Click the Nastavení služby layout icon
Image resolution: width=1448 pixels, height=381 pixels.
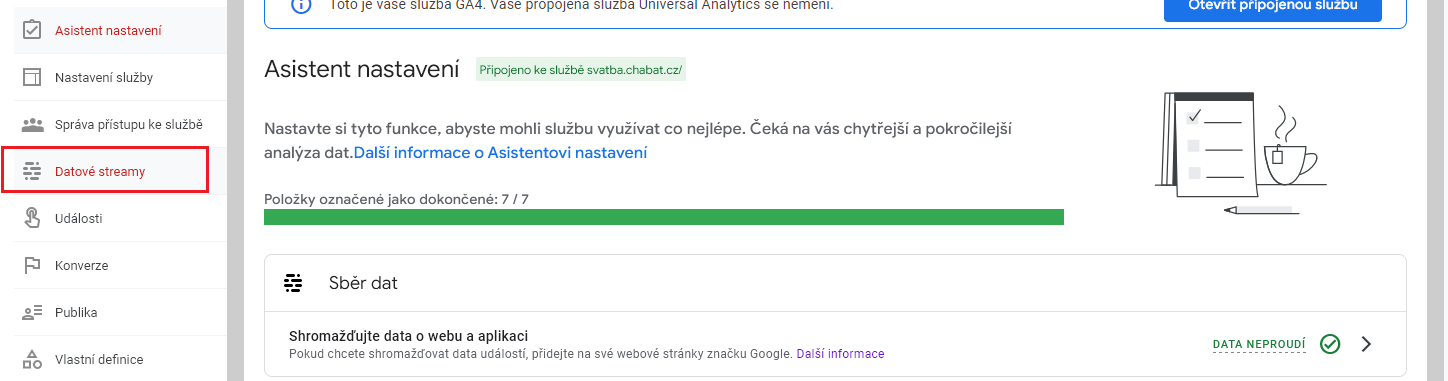tap(32, 77)
